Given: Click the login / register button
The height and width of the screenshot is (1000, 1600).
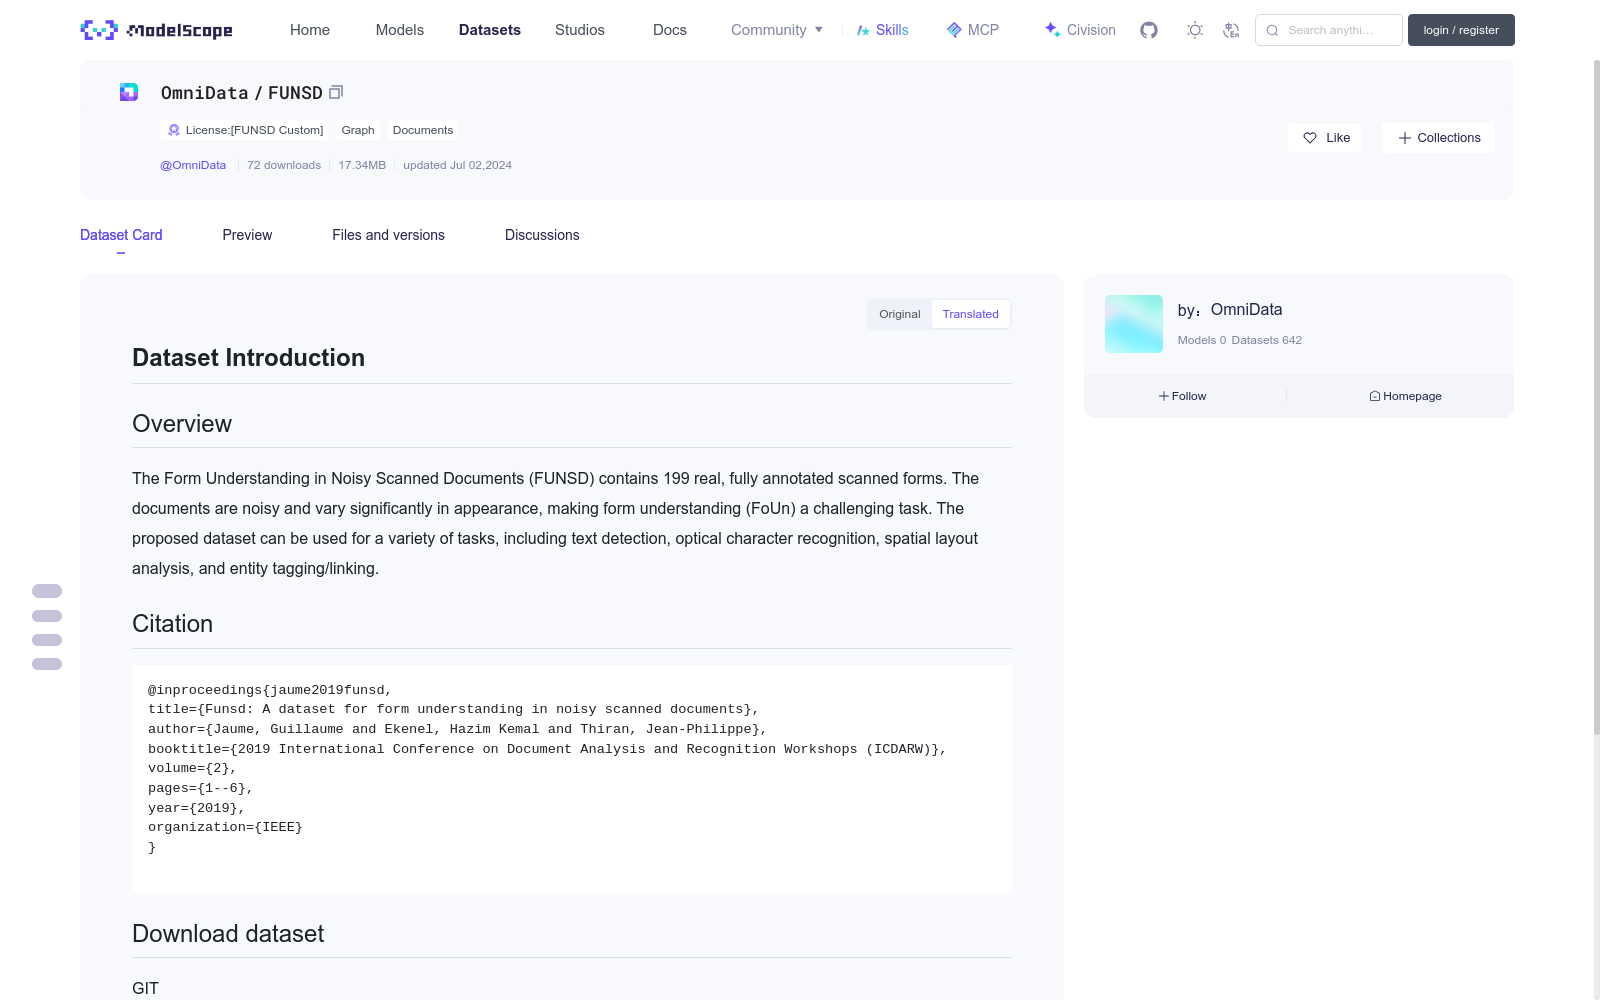Looking at the screenshot, I should pos(1461,30).
